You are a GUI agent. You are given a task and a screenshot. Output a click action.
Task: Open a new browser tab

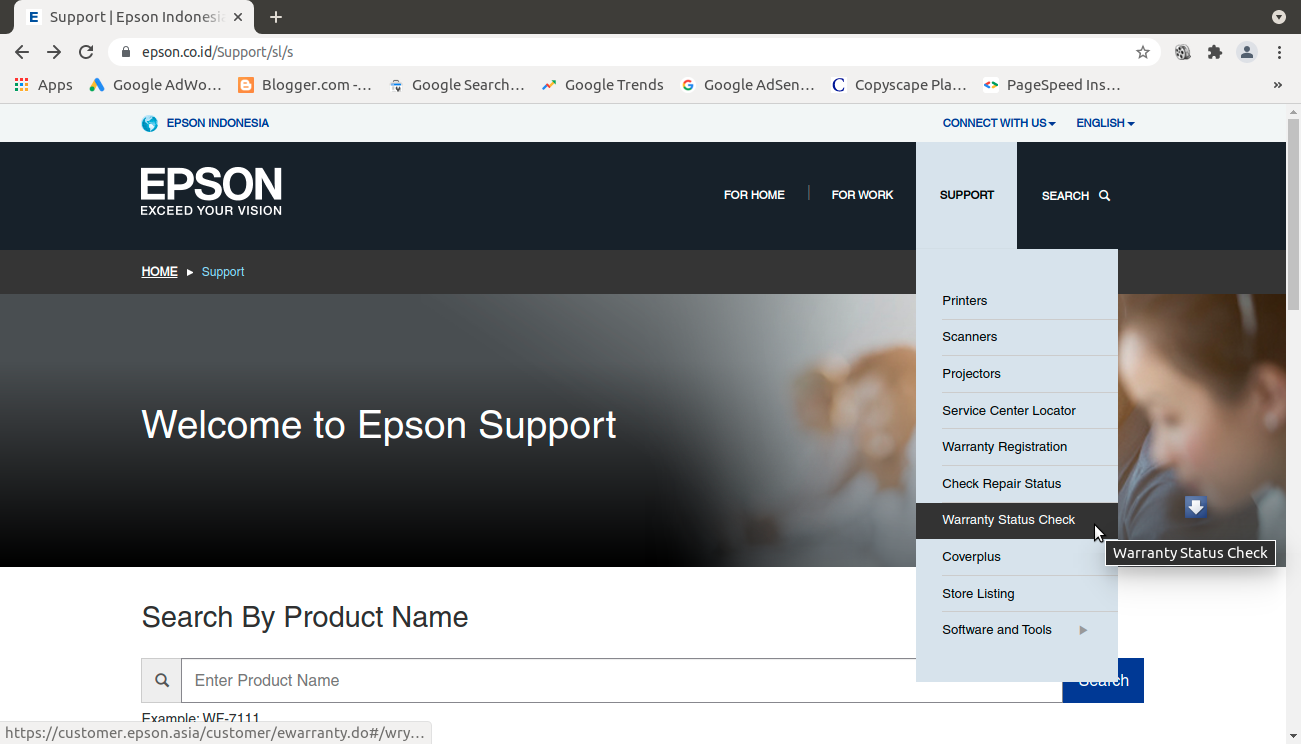276,17
